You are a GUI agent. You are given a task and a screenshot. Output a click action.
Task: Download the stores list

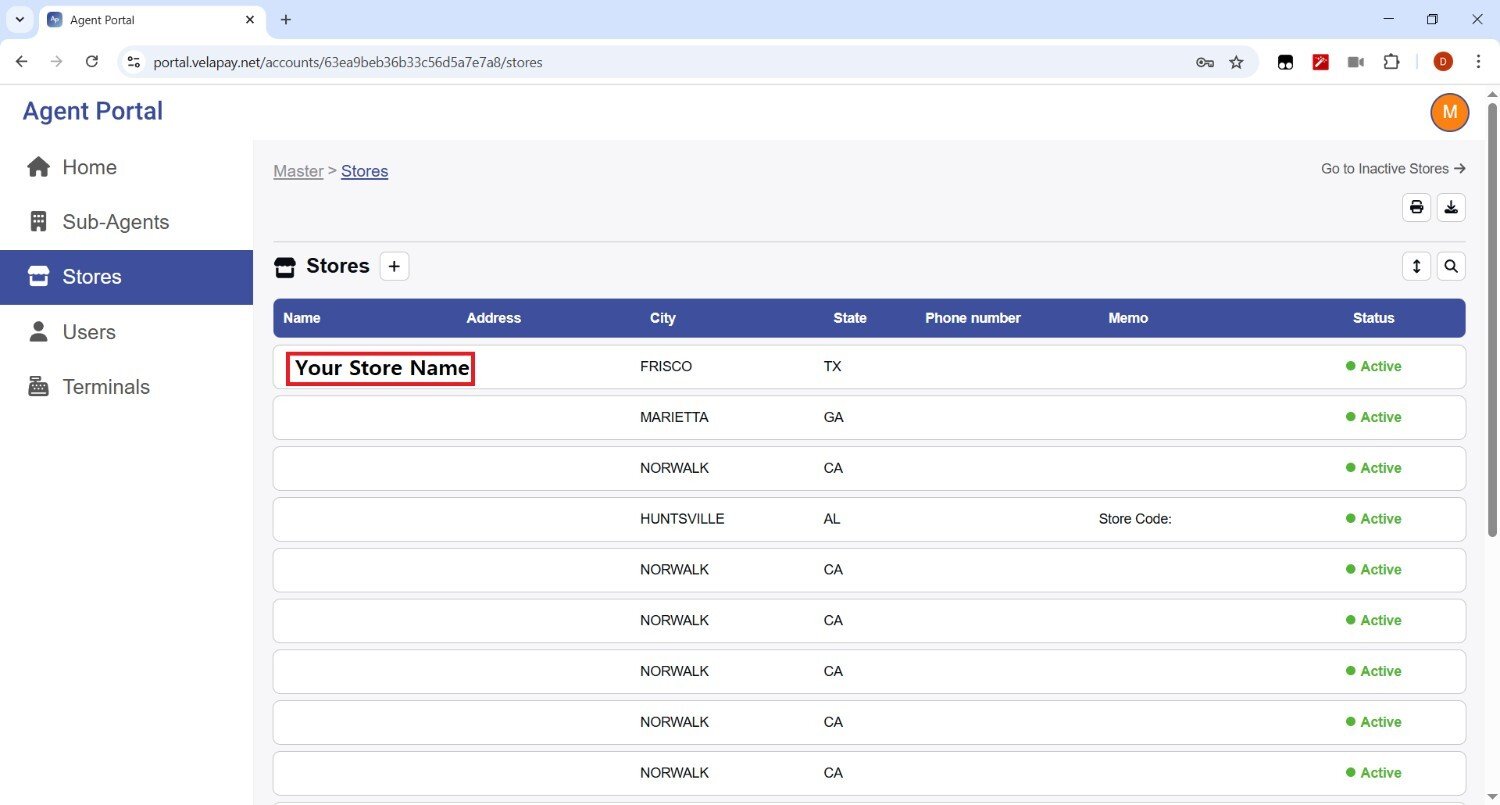(x=1451, y=207)
